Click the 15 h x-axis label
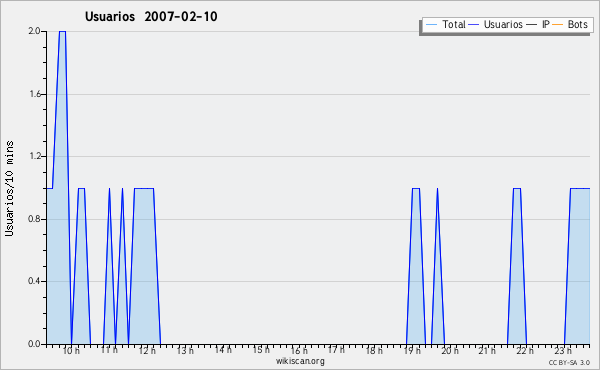600x370 pixels. pyautogui.click(x=261, y=350)
